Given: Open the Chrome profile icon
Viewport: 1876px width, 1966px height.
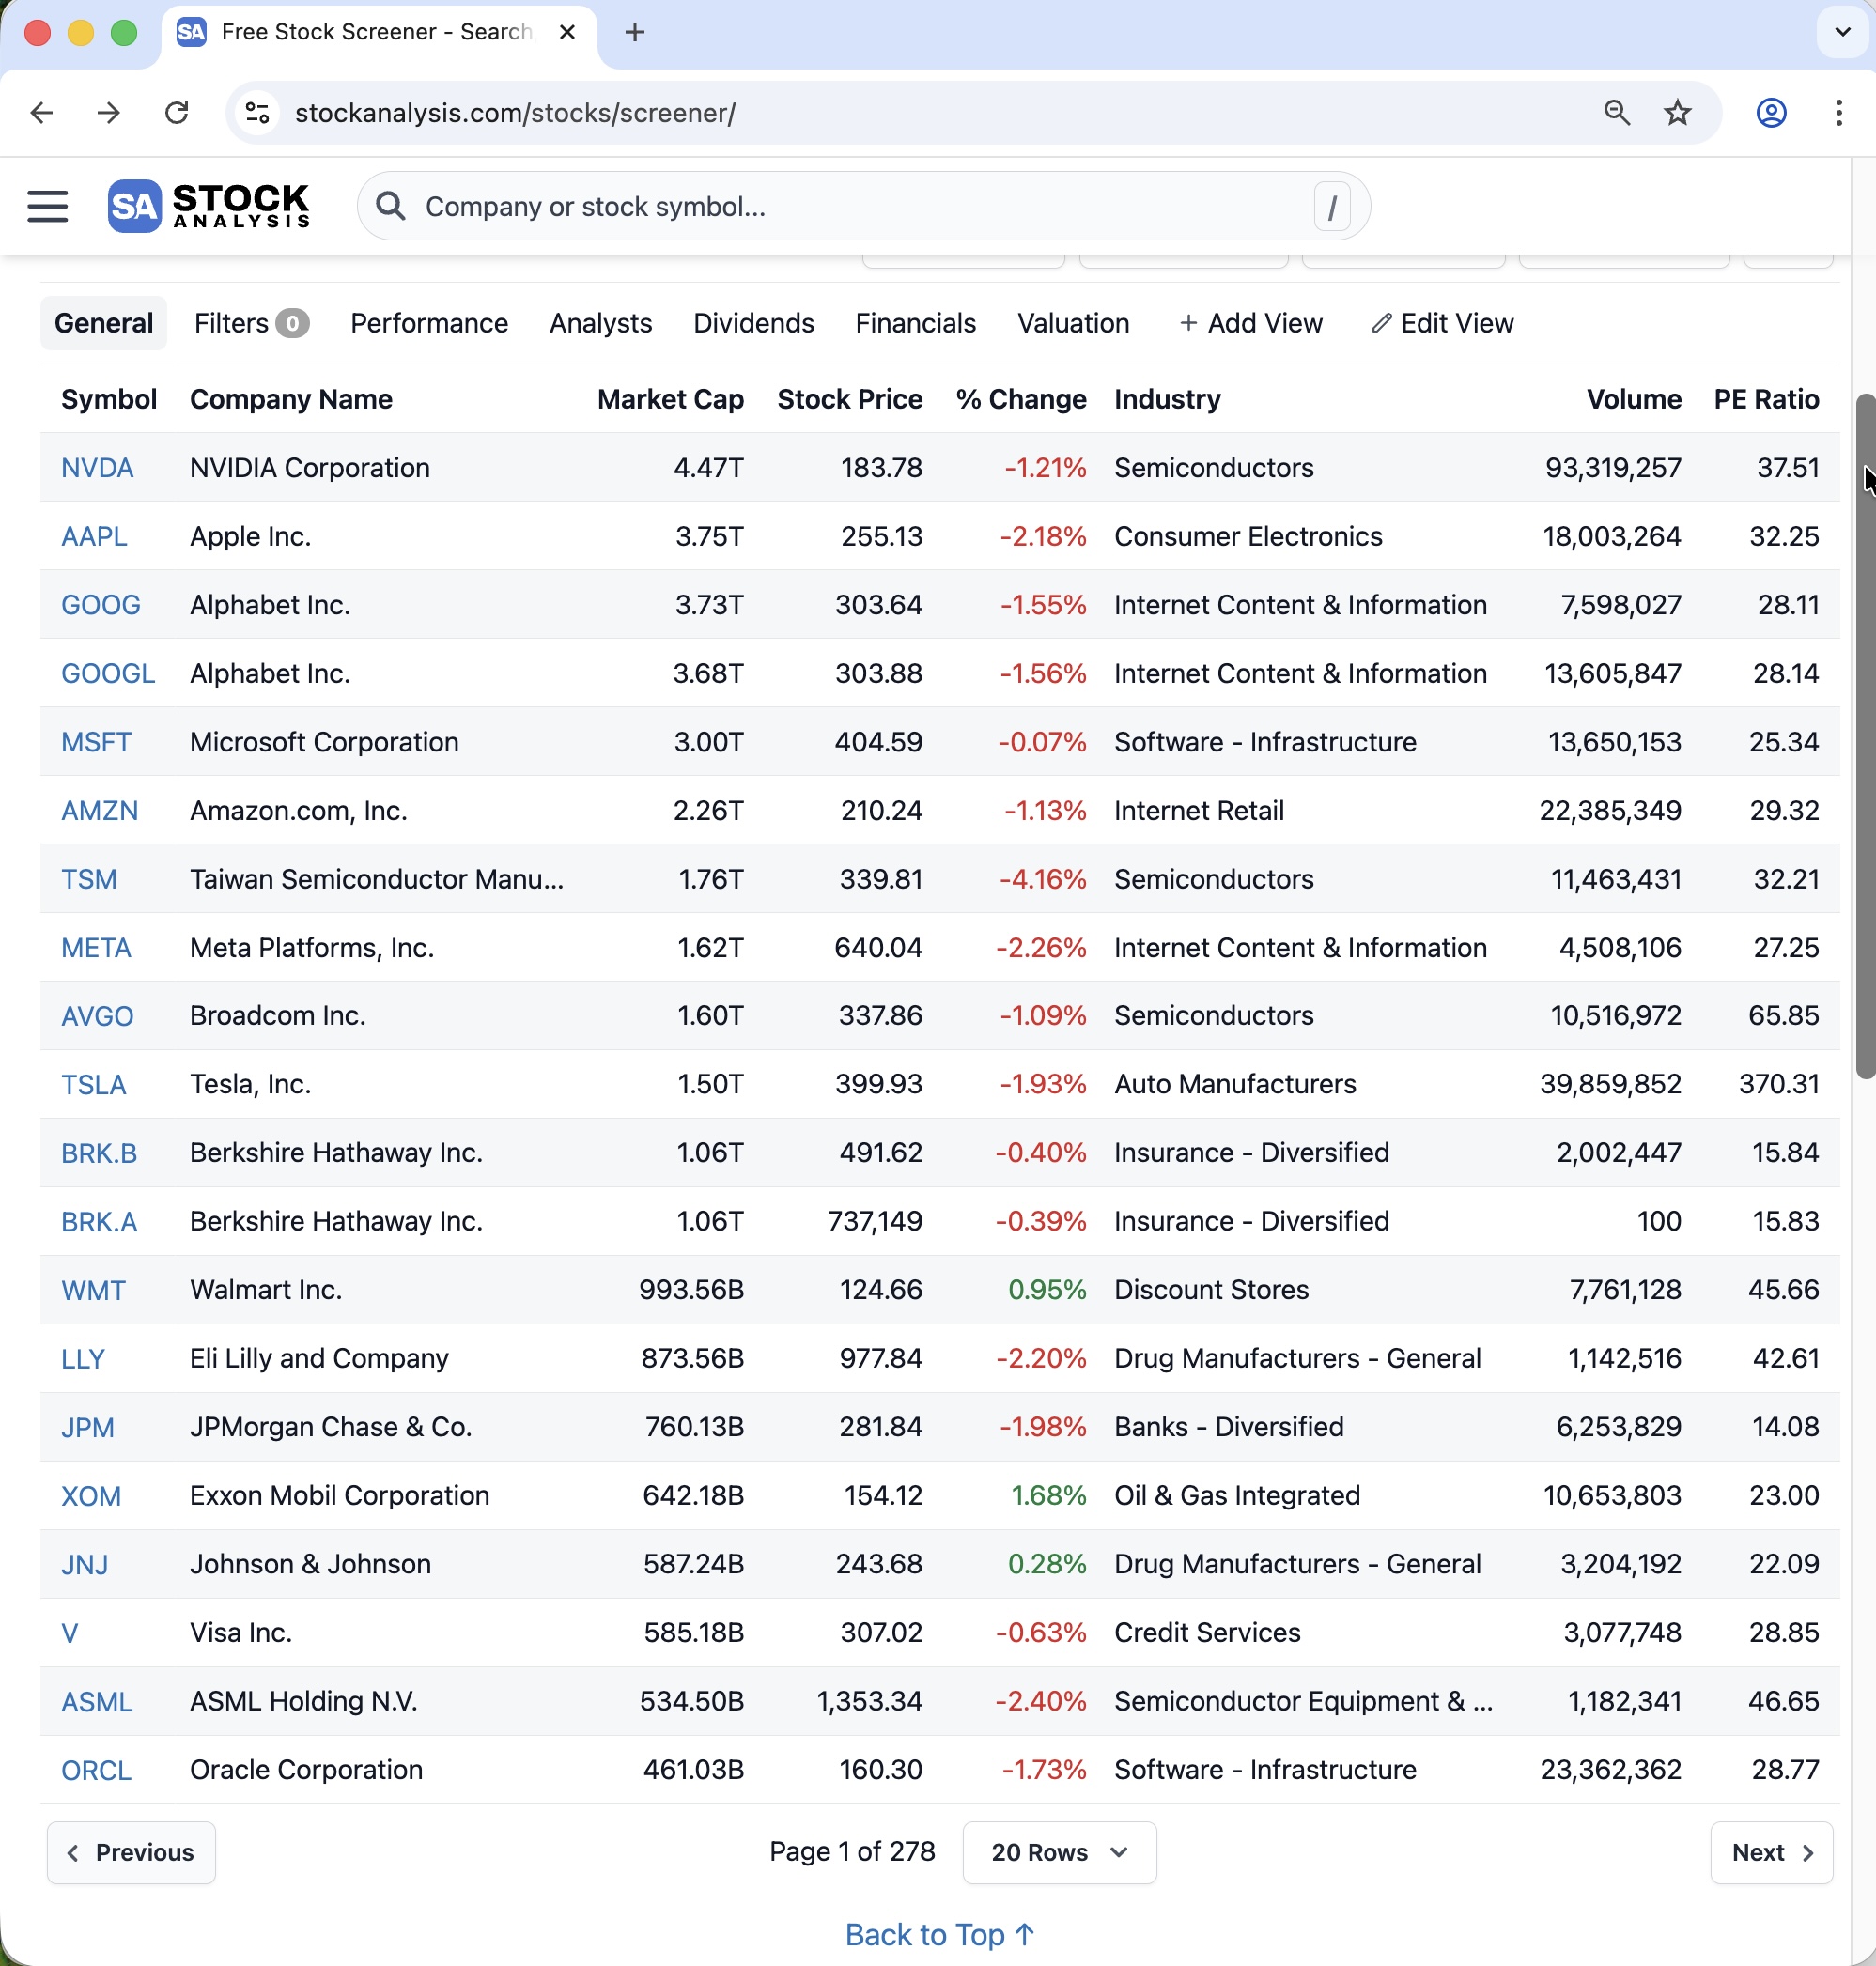Looking at the screenshot, I should click(x=1770, y=113).
